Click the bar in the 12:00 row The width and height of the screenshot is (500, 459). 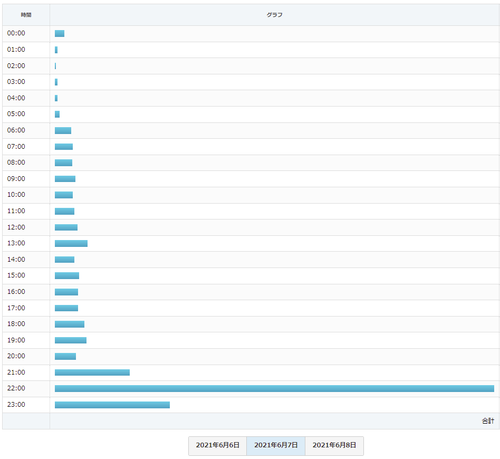coord(66,227)
